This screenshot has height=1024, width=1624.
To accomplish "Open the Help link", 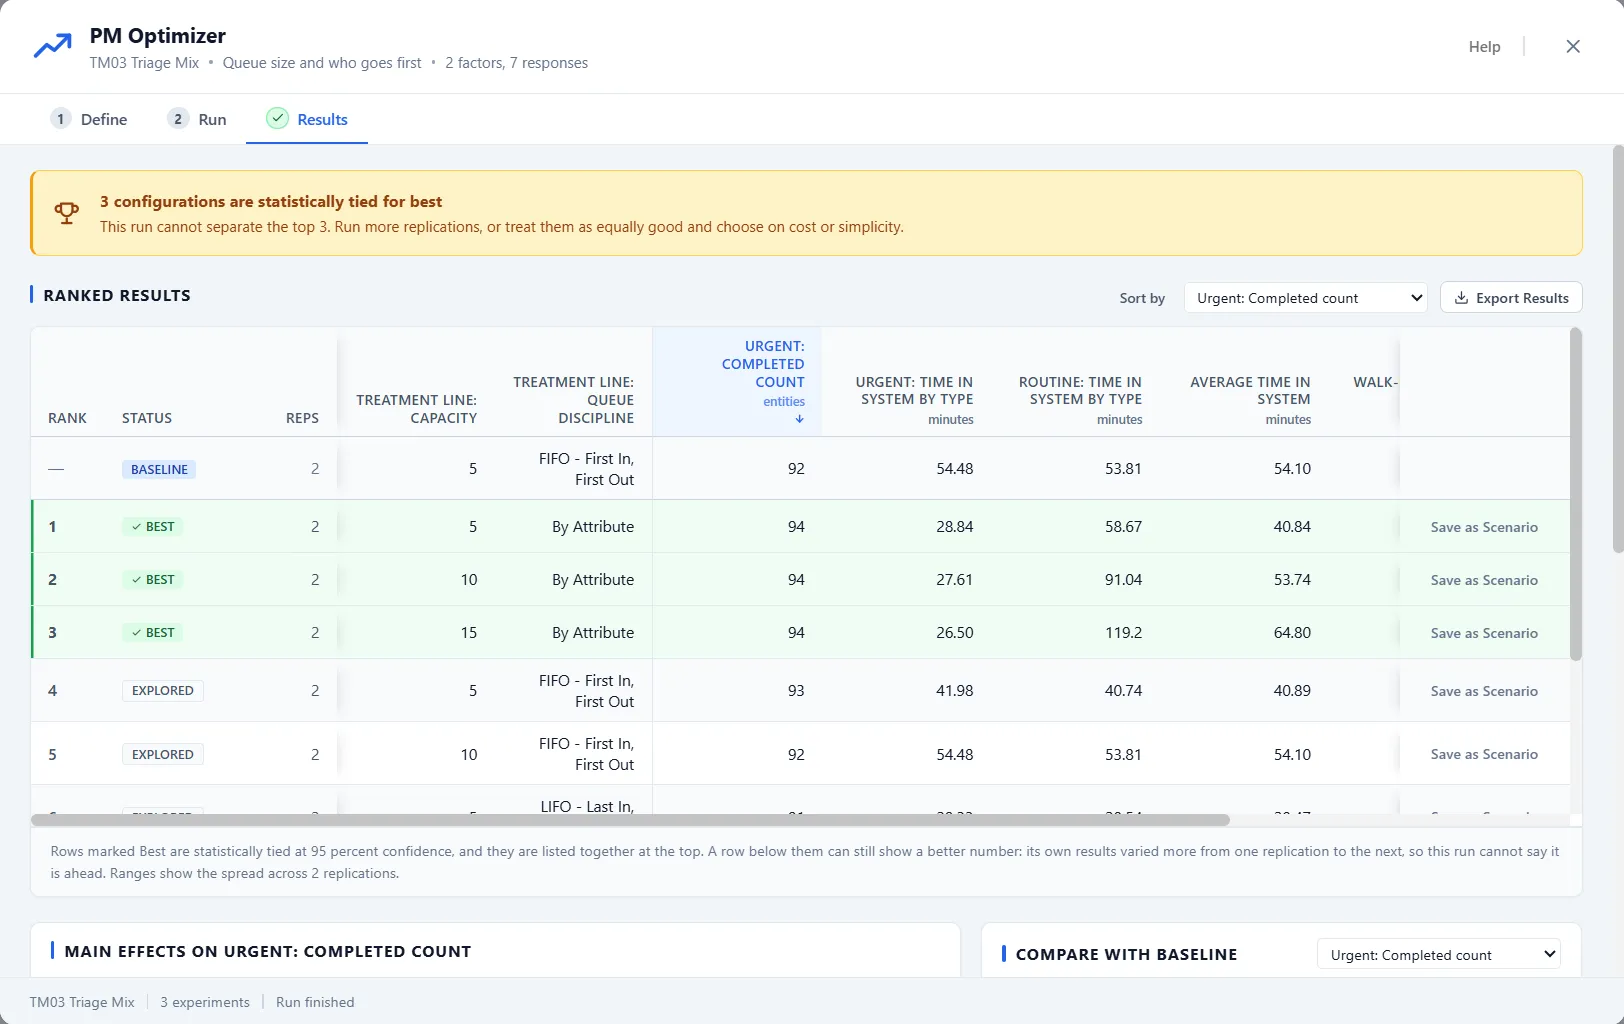I will pos(1484,46).
